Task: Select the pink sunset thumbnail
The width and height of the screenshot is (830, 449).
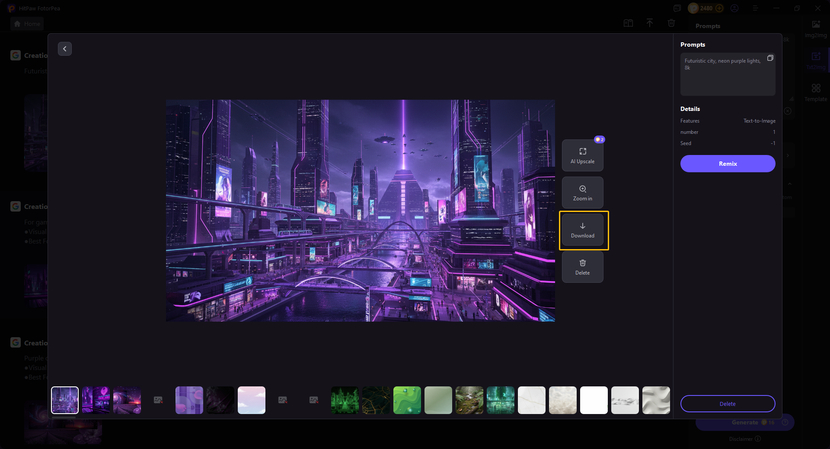Action: coord(127,400)
